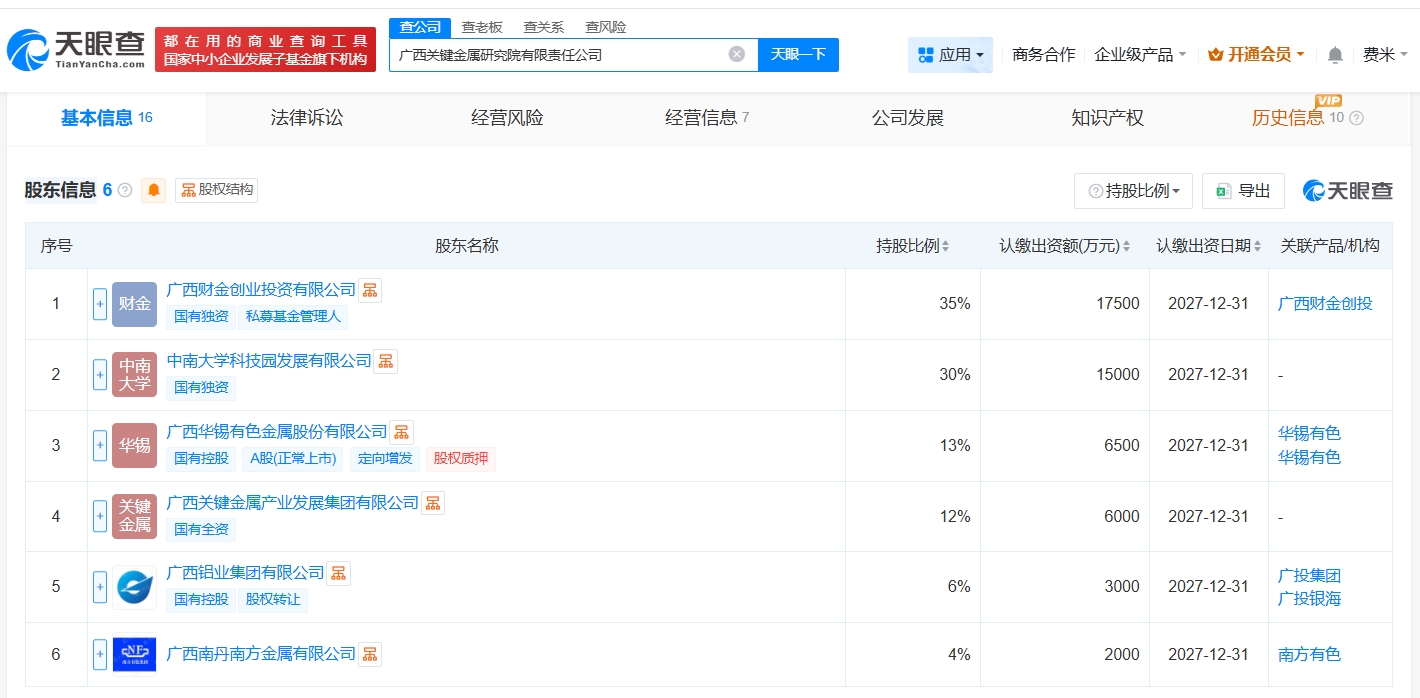Expand row 1 shareholder with plus button
Image resolution: width=1420 pixels, height=698 pixels.
pyautogui.click(x=100, y=304)
